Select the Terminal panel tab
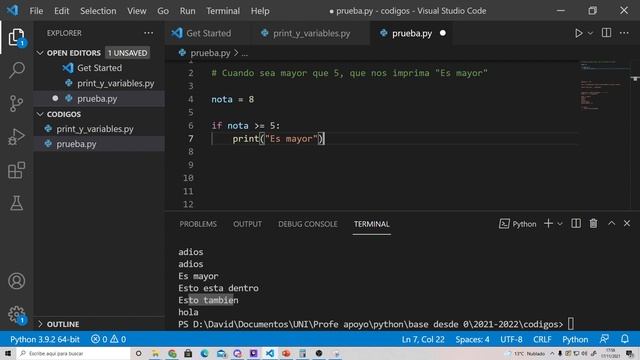Image resolution: width=640 pixels, height=360 pixels. coord(371,224)
